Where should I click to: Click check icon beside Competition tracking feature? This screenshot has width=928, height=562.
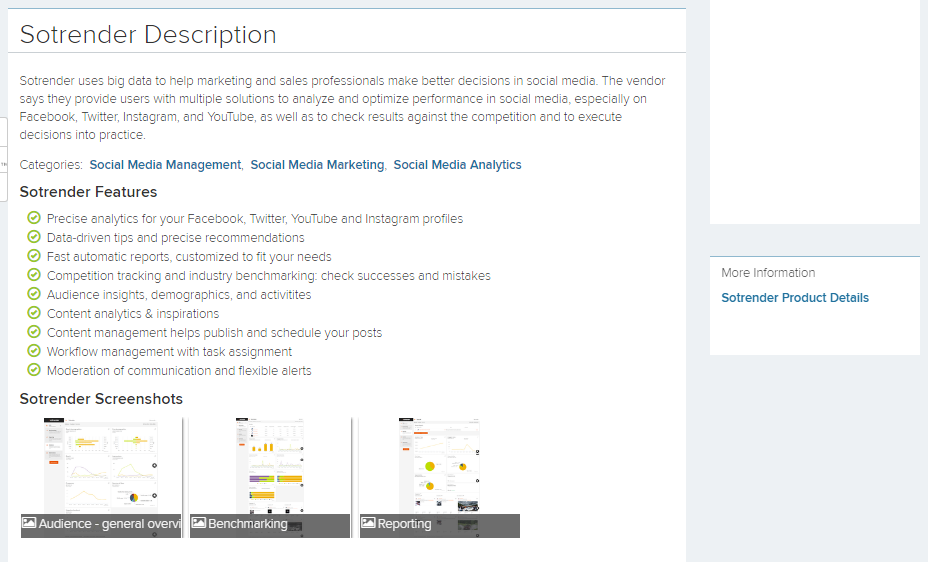[34, 275]
